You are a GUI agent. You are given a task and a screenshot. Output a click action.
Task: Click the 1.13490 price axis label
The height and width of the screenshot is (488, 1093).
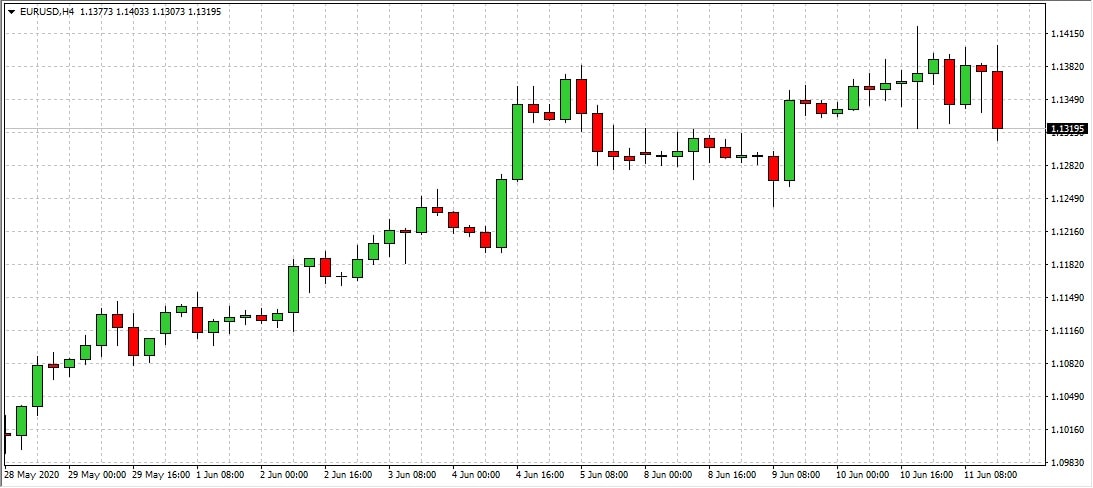tap(1067, 100)
